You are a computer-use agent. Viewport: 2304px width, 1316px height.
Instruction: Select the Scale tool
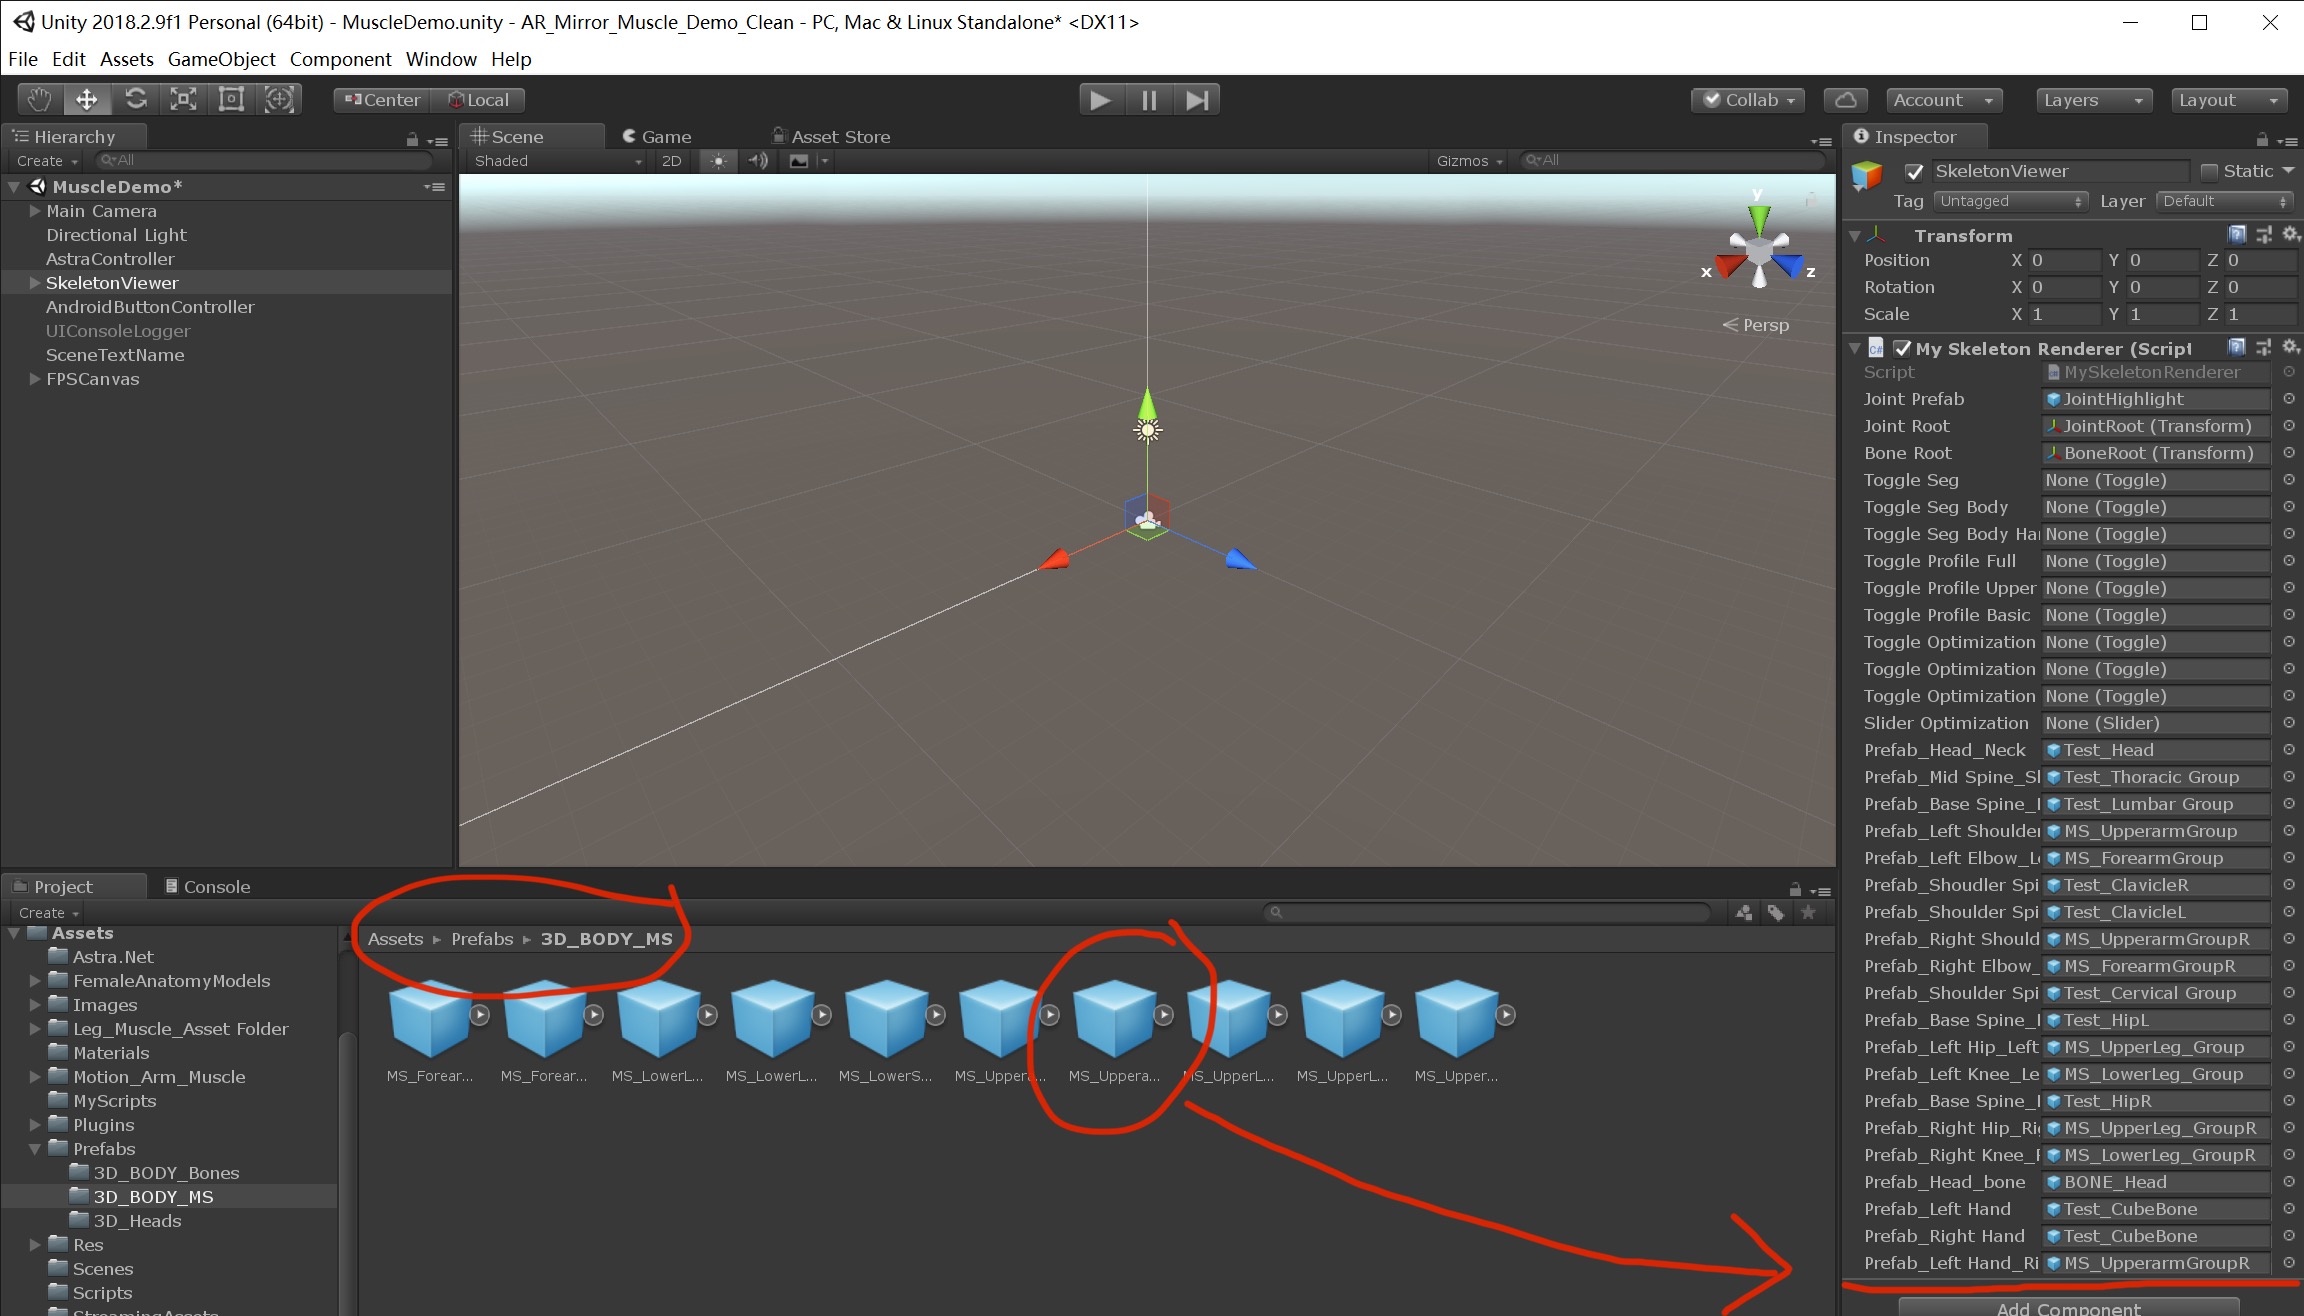[182, 99]
